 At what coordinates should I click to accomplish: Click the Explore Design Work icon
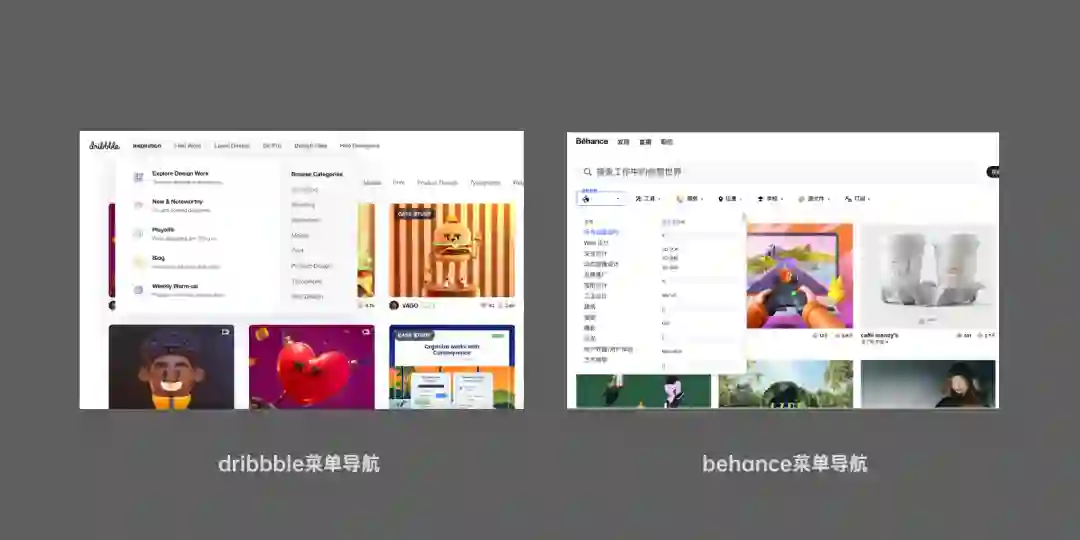pyautogui.click(x=138, y=177)
